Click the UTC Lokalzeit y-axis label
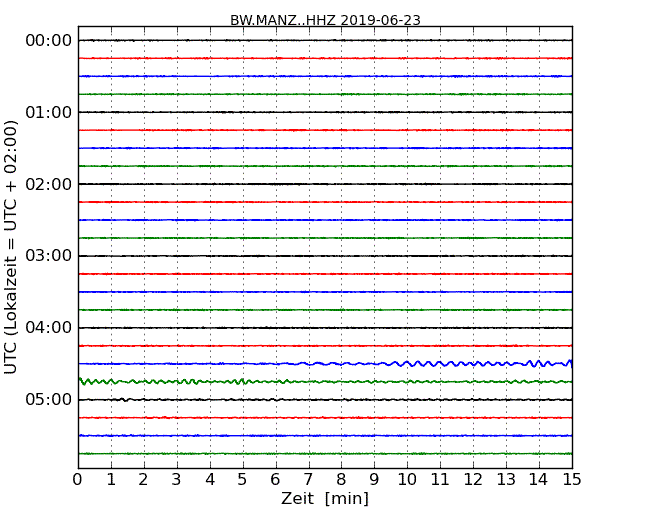650x520 pixels. click(x=11, y=247)
